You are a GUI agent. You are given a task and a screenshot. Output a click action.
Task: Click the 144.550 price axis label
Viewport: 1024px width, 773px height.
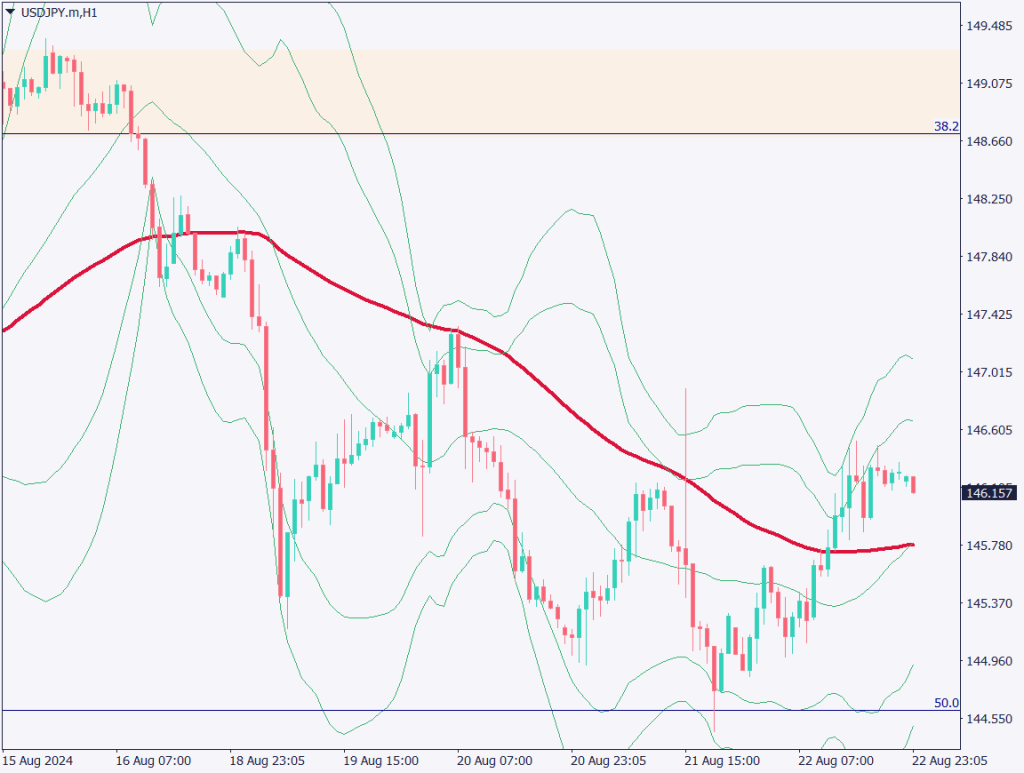click(x=988, y=719)
